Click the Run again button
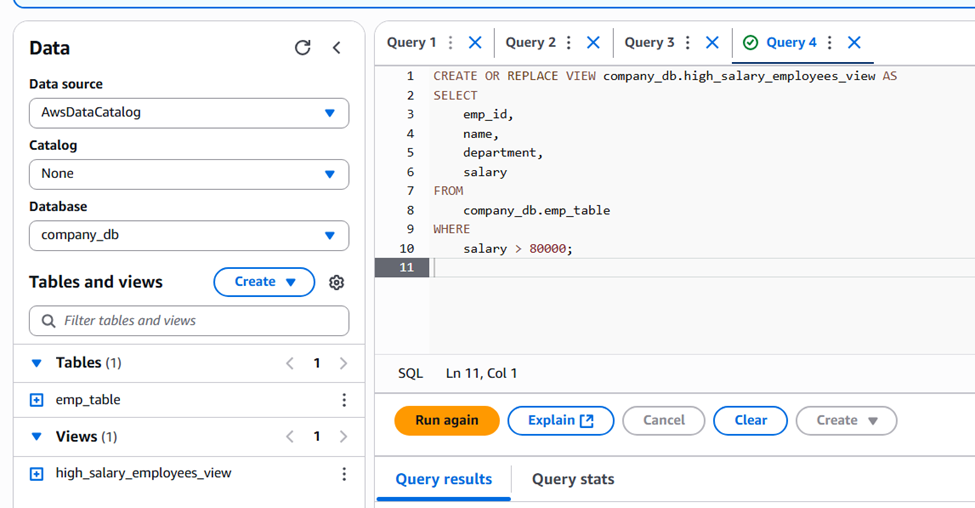Viewport: 975px width, 508px height. pyautogui.click(x=447, y=420)
